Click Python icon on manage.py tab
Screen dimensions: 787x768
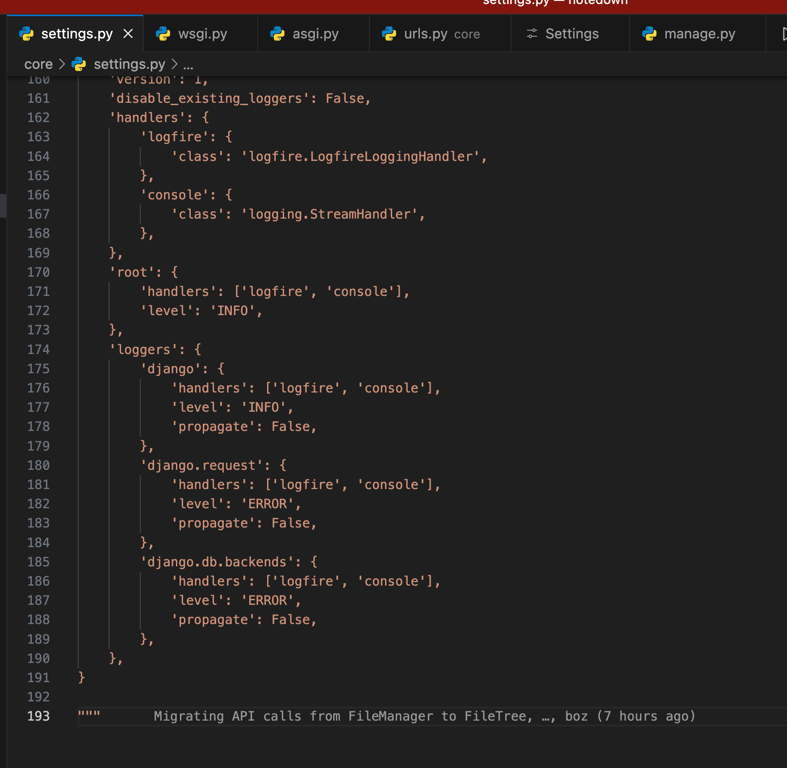649,34
